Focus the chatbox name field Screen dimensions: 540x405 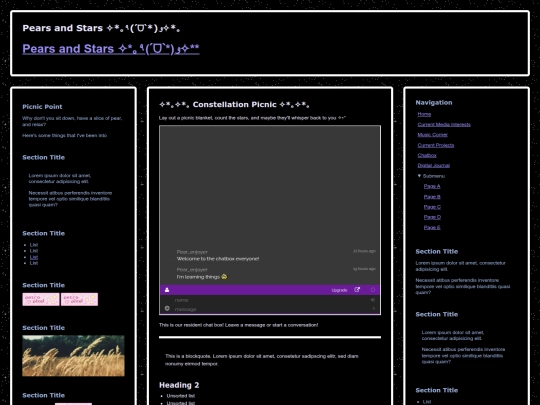click(270, 300)
